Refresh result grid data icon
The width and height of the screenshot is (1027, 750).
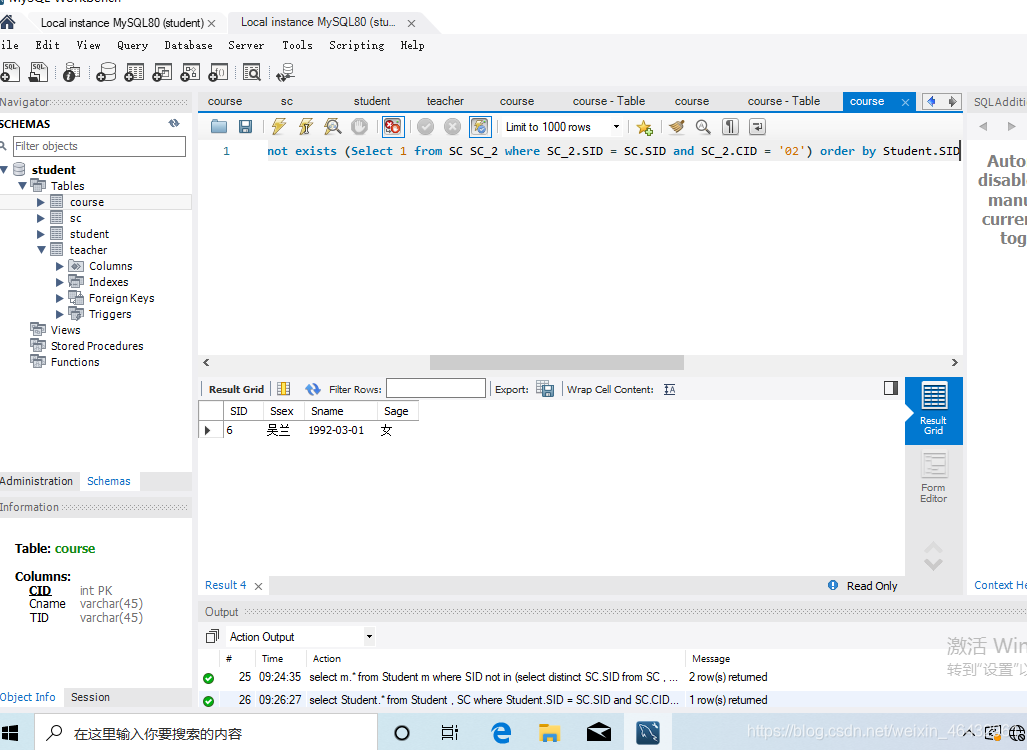(312, 389)
